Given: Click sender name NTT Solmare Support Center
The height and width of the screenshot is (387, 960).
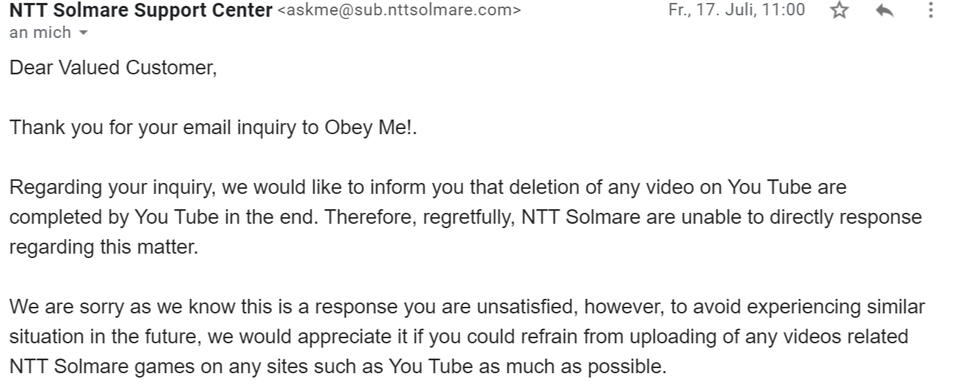Looking at the screenshot, I should (x=141, y=10).
